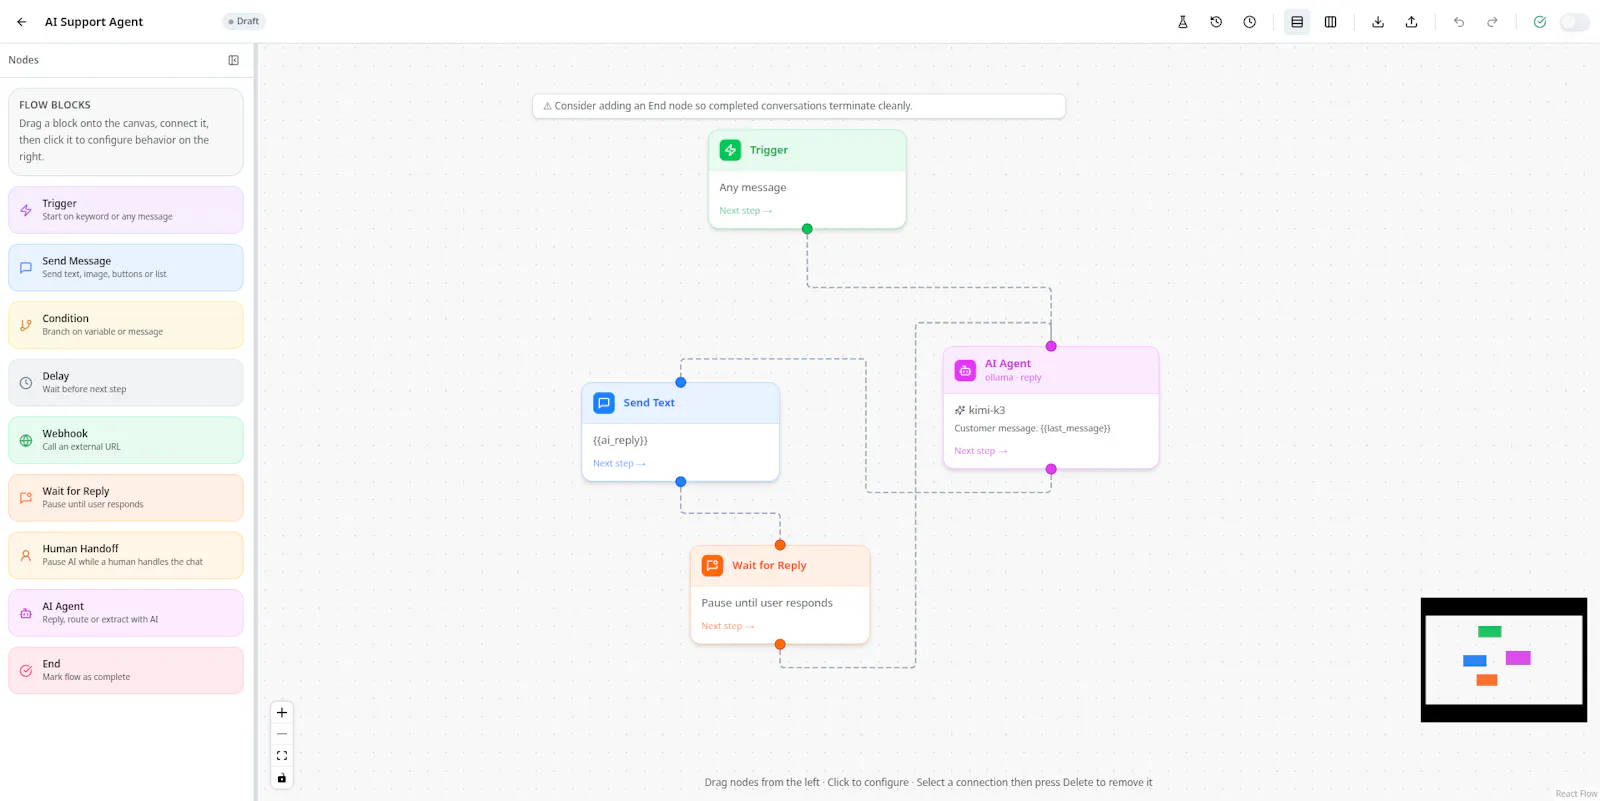Click the orange Wait for Reply node icon
Screen dimensions: 1600x801
pos(712,566)
